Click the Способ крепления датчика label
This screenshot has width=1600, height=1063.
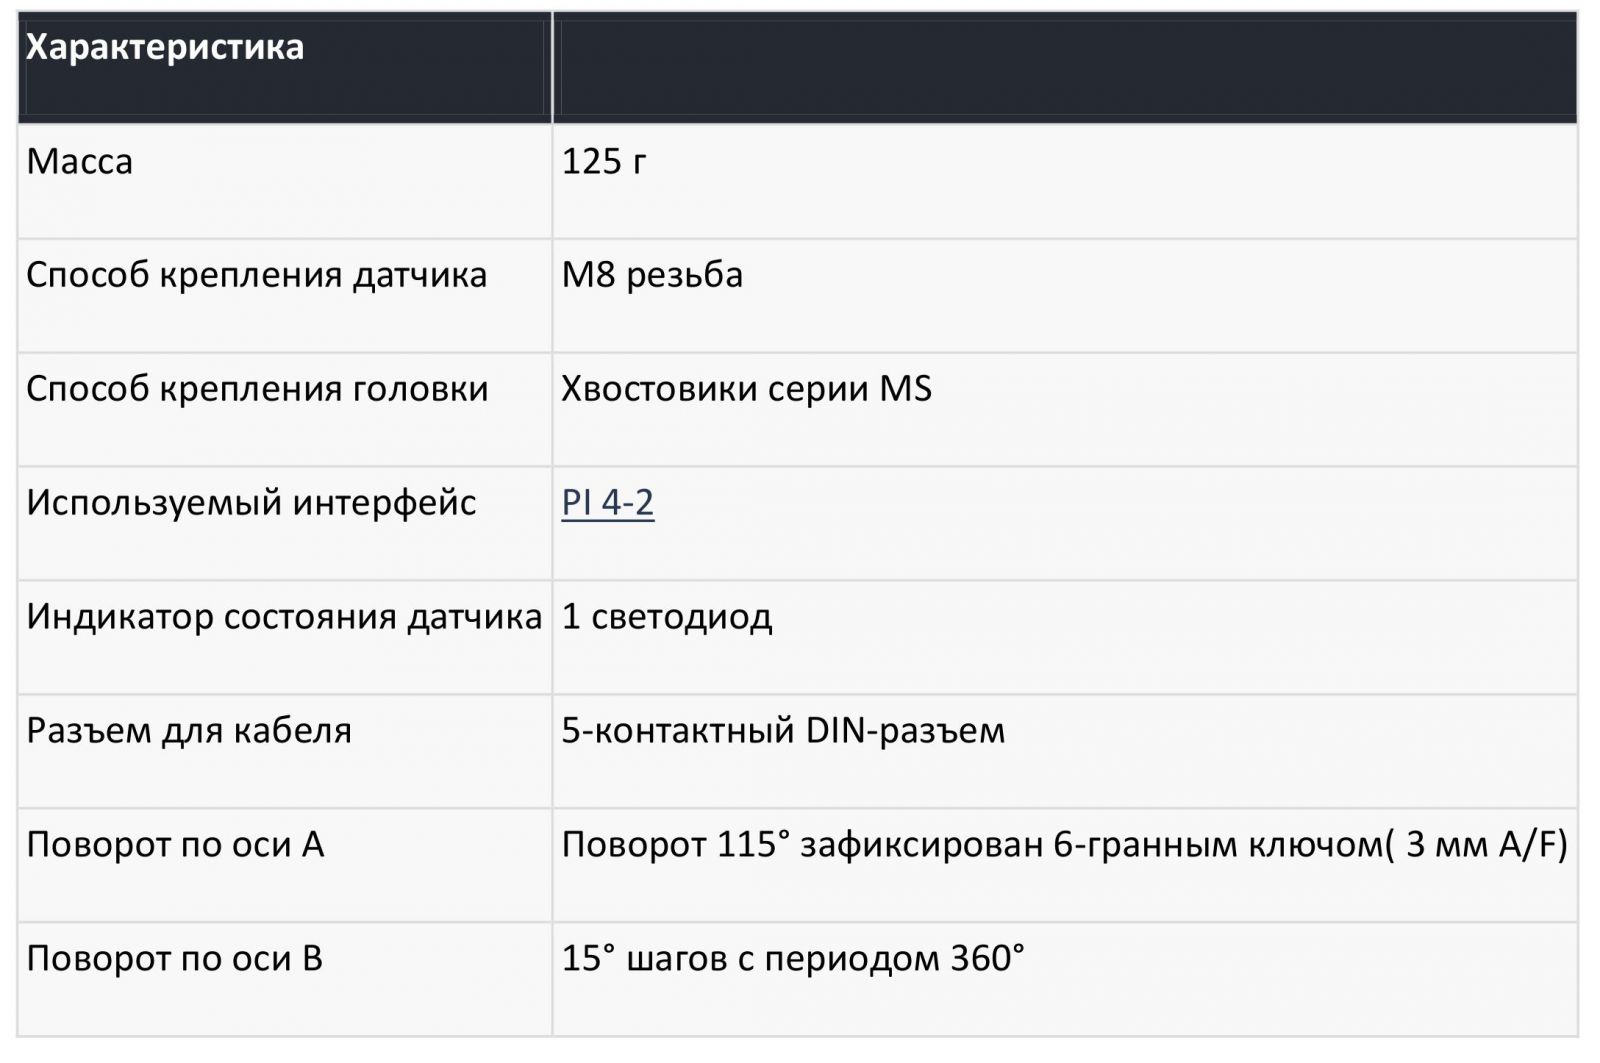pos(257,275)
